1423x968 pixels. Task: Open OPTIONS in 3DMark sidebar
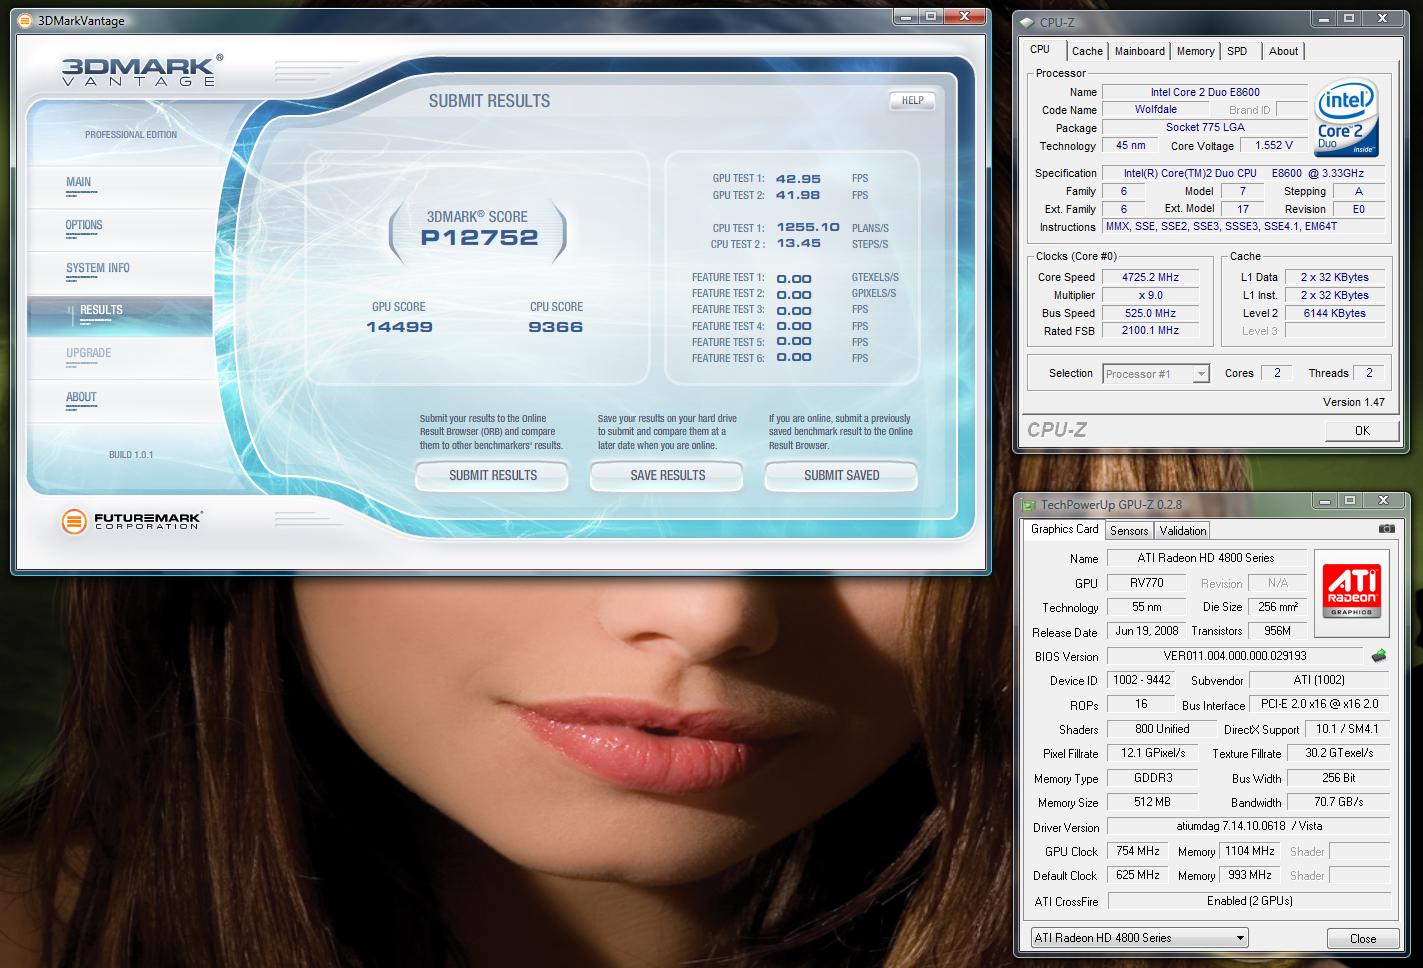[x=84, y=225]
